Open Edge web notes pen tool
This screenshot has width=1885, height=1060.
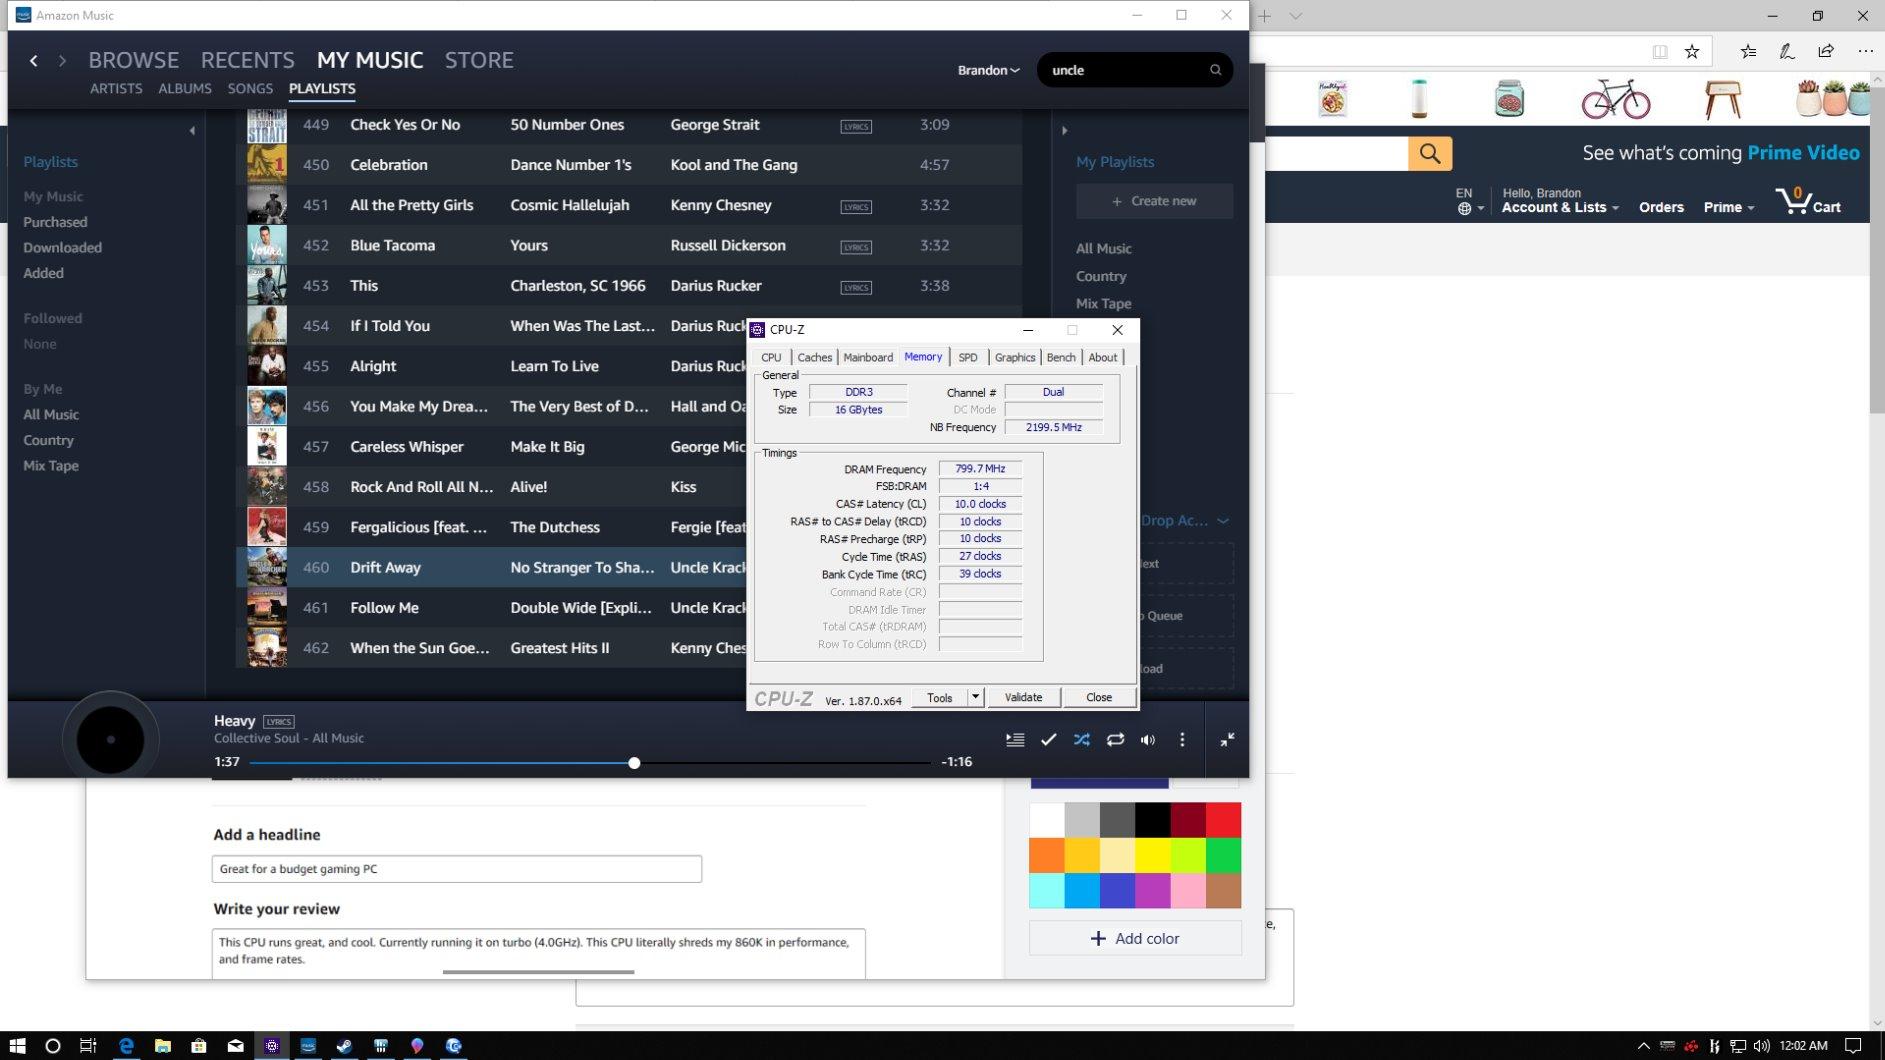pyautogui.click(x=1787, y=52)
